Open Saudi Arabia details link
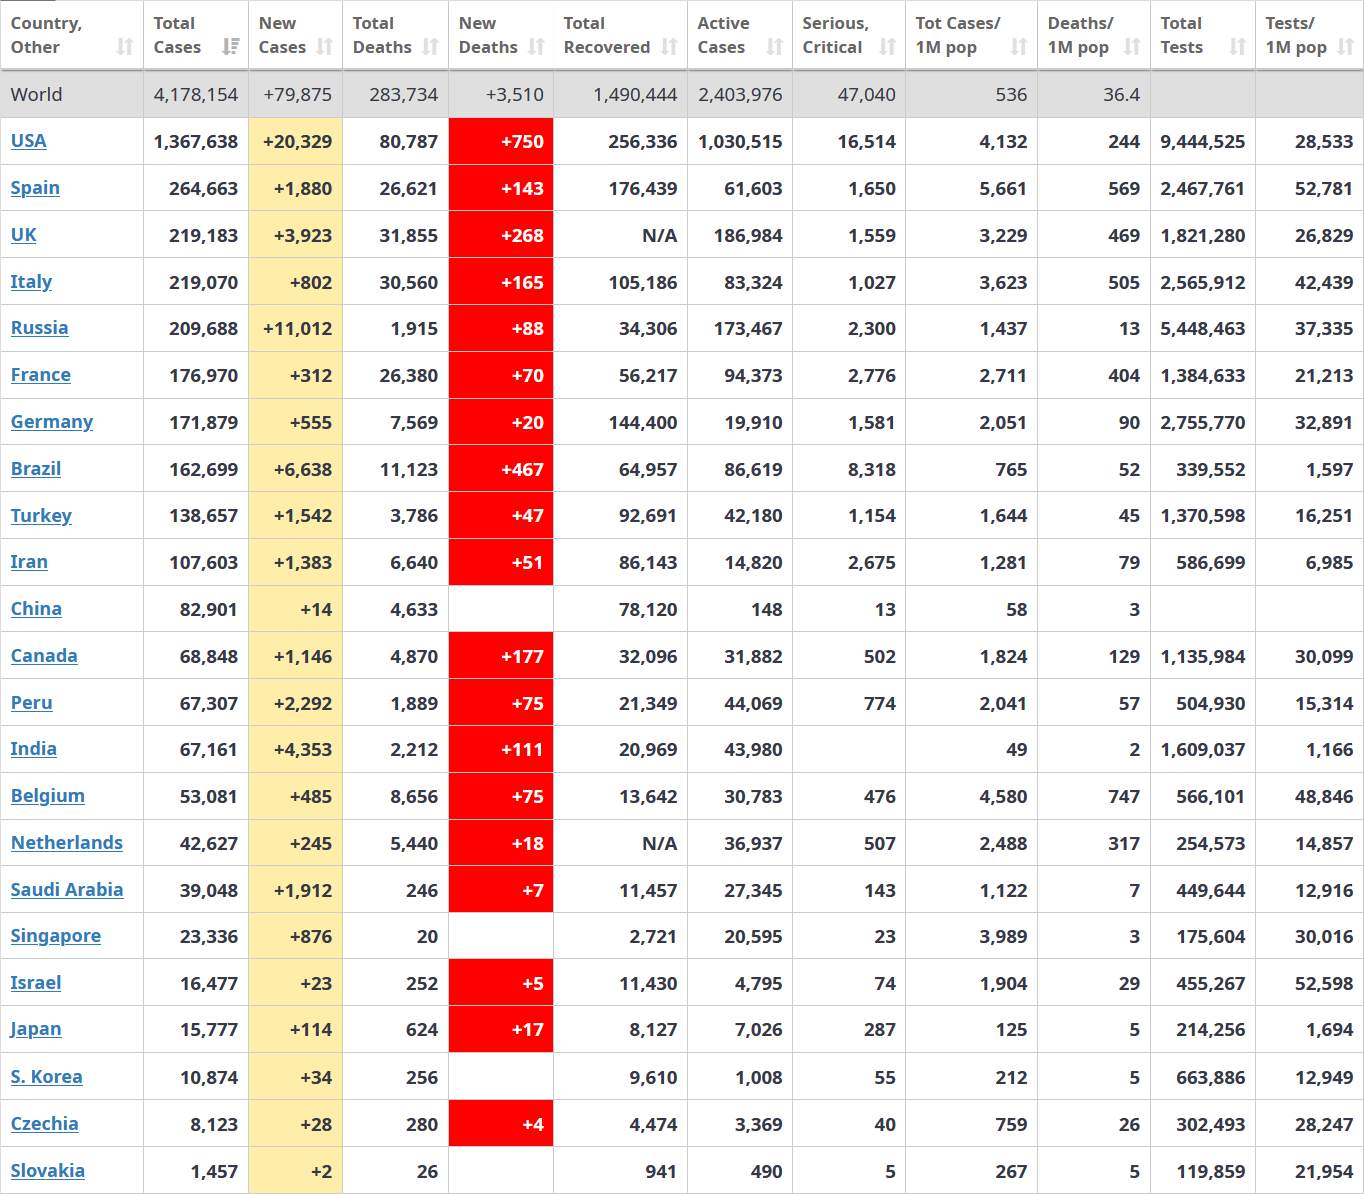The height and width of the screenshot is (1194, 1364). [67, 890]
